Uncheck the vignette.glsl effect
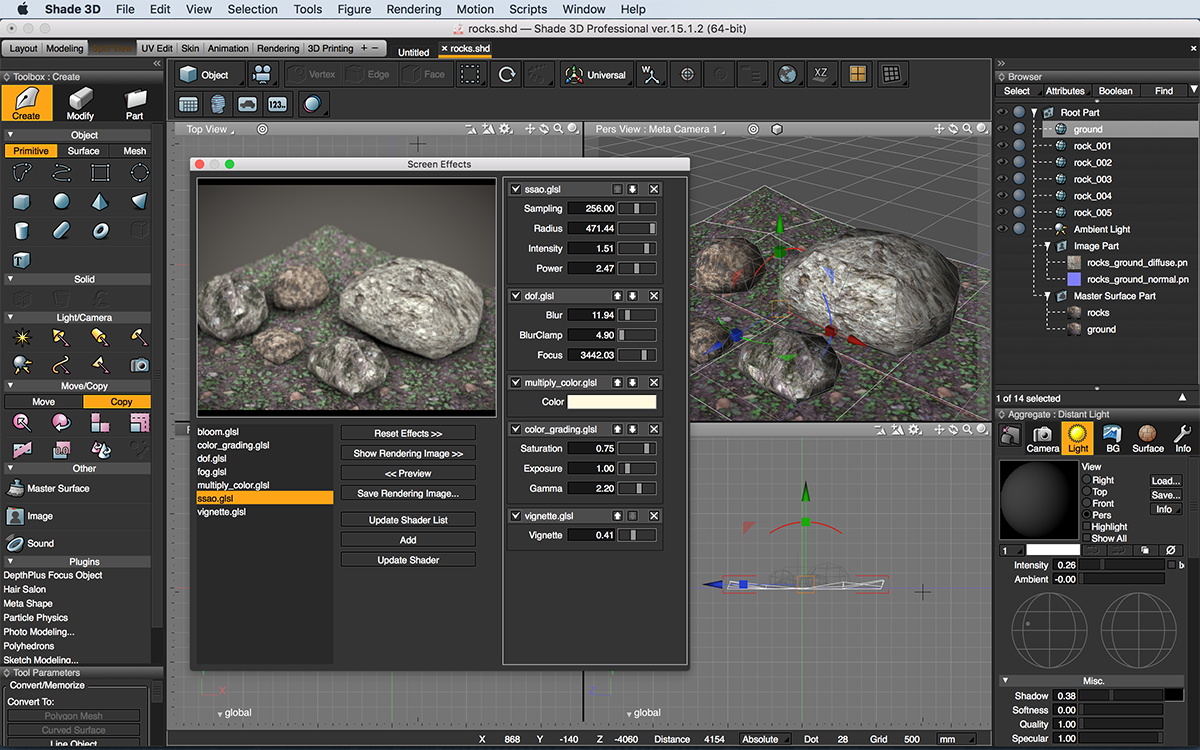Image resolution: width=1200 pixels, height=750 pixels. coord(516,516)
